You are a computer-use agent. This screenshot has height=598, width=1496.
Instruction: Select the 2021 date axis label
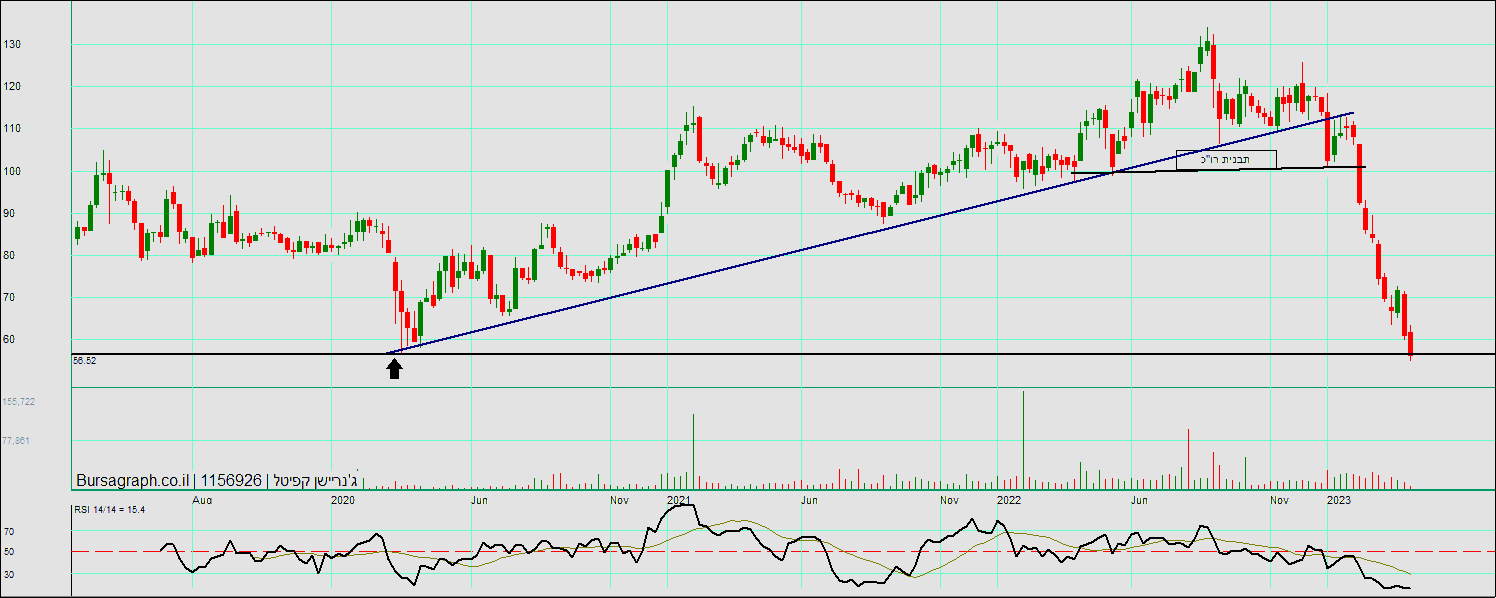(678, 498)
